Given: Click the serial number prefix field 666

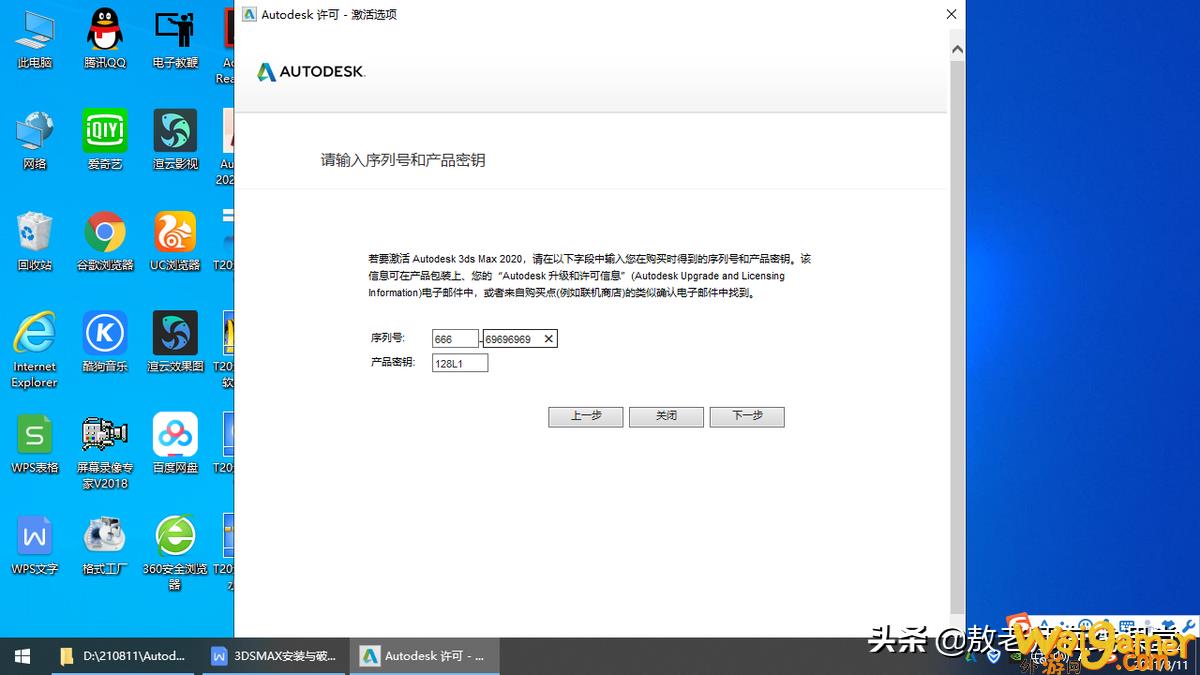Looking at the screenshot, I should click(456, 339).
